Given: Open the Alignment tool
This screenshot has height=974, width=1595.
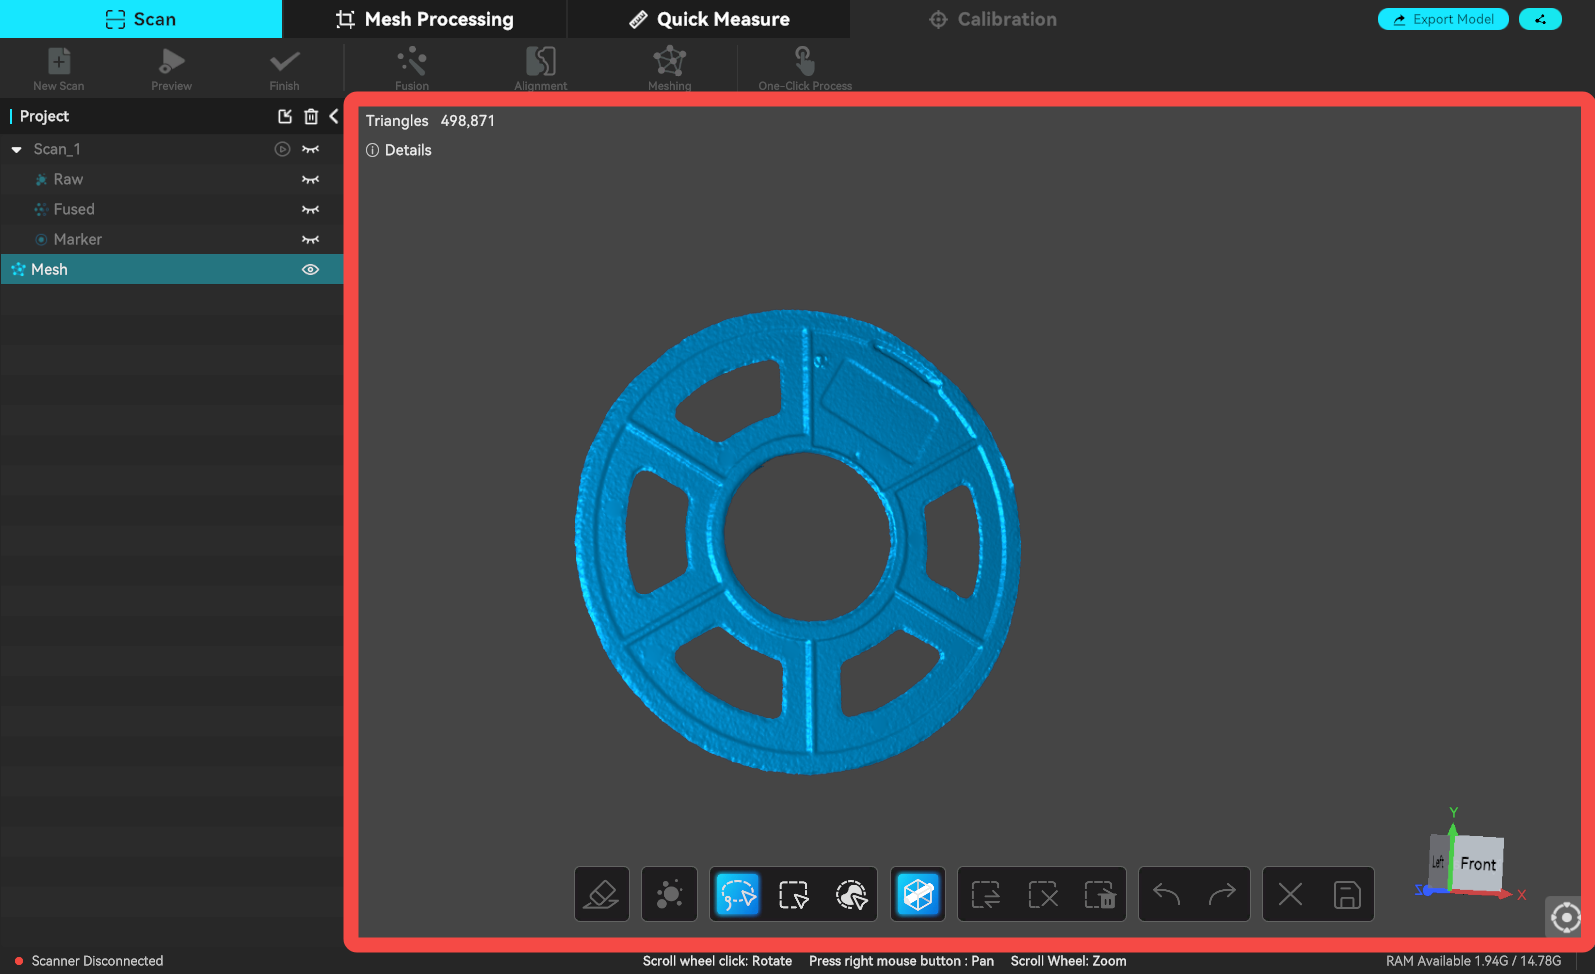Looking at the screenshot, I should pos(541,68).
